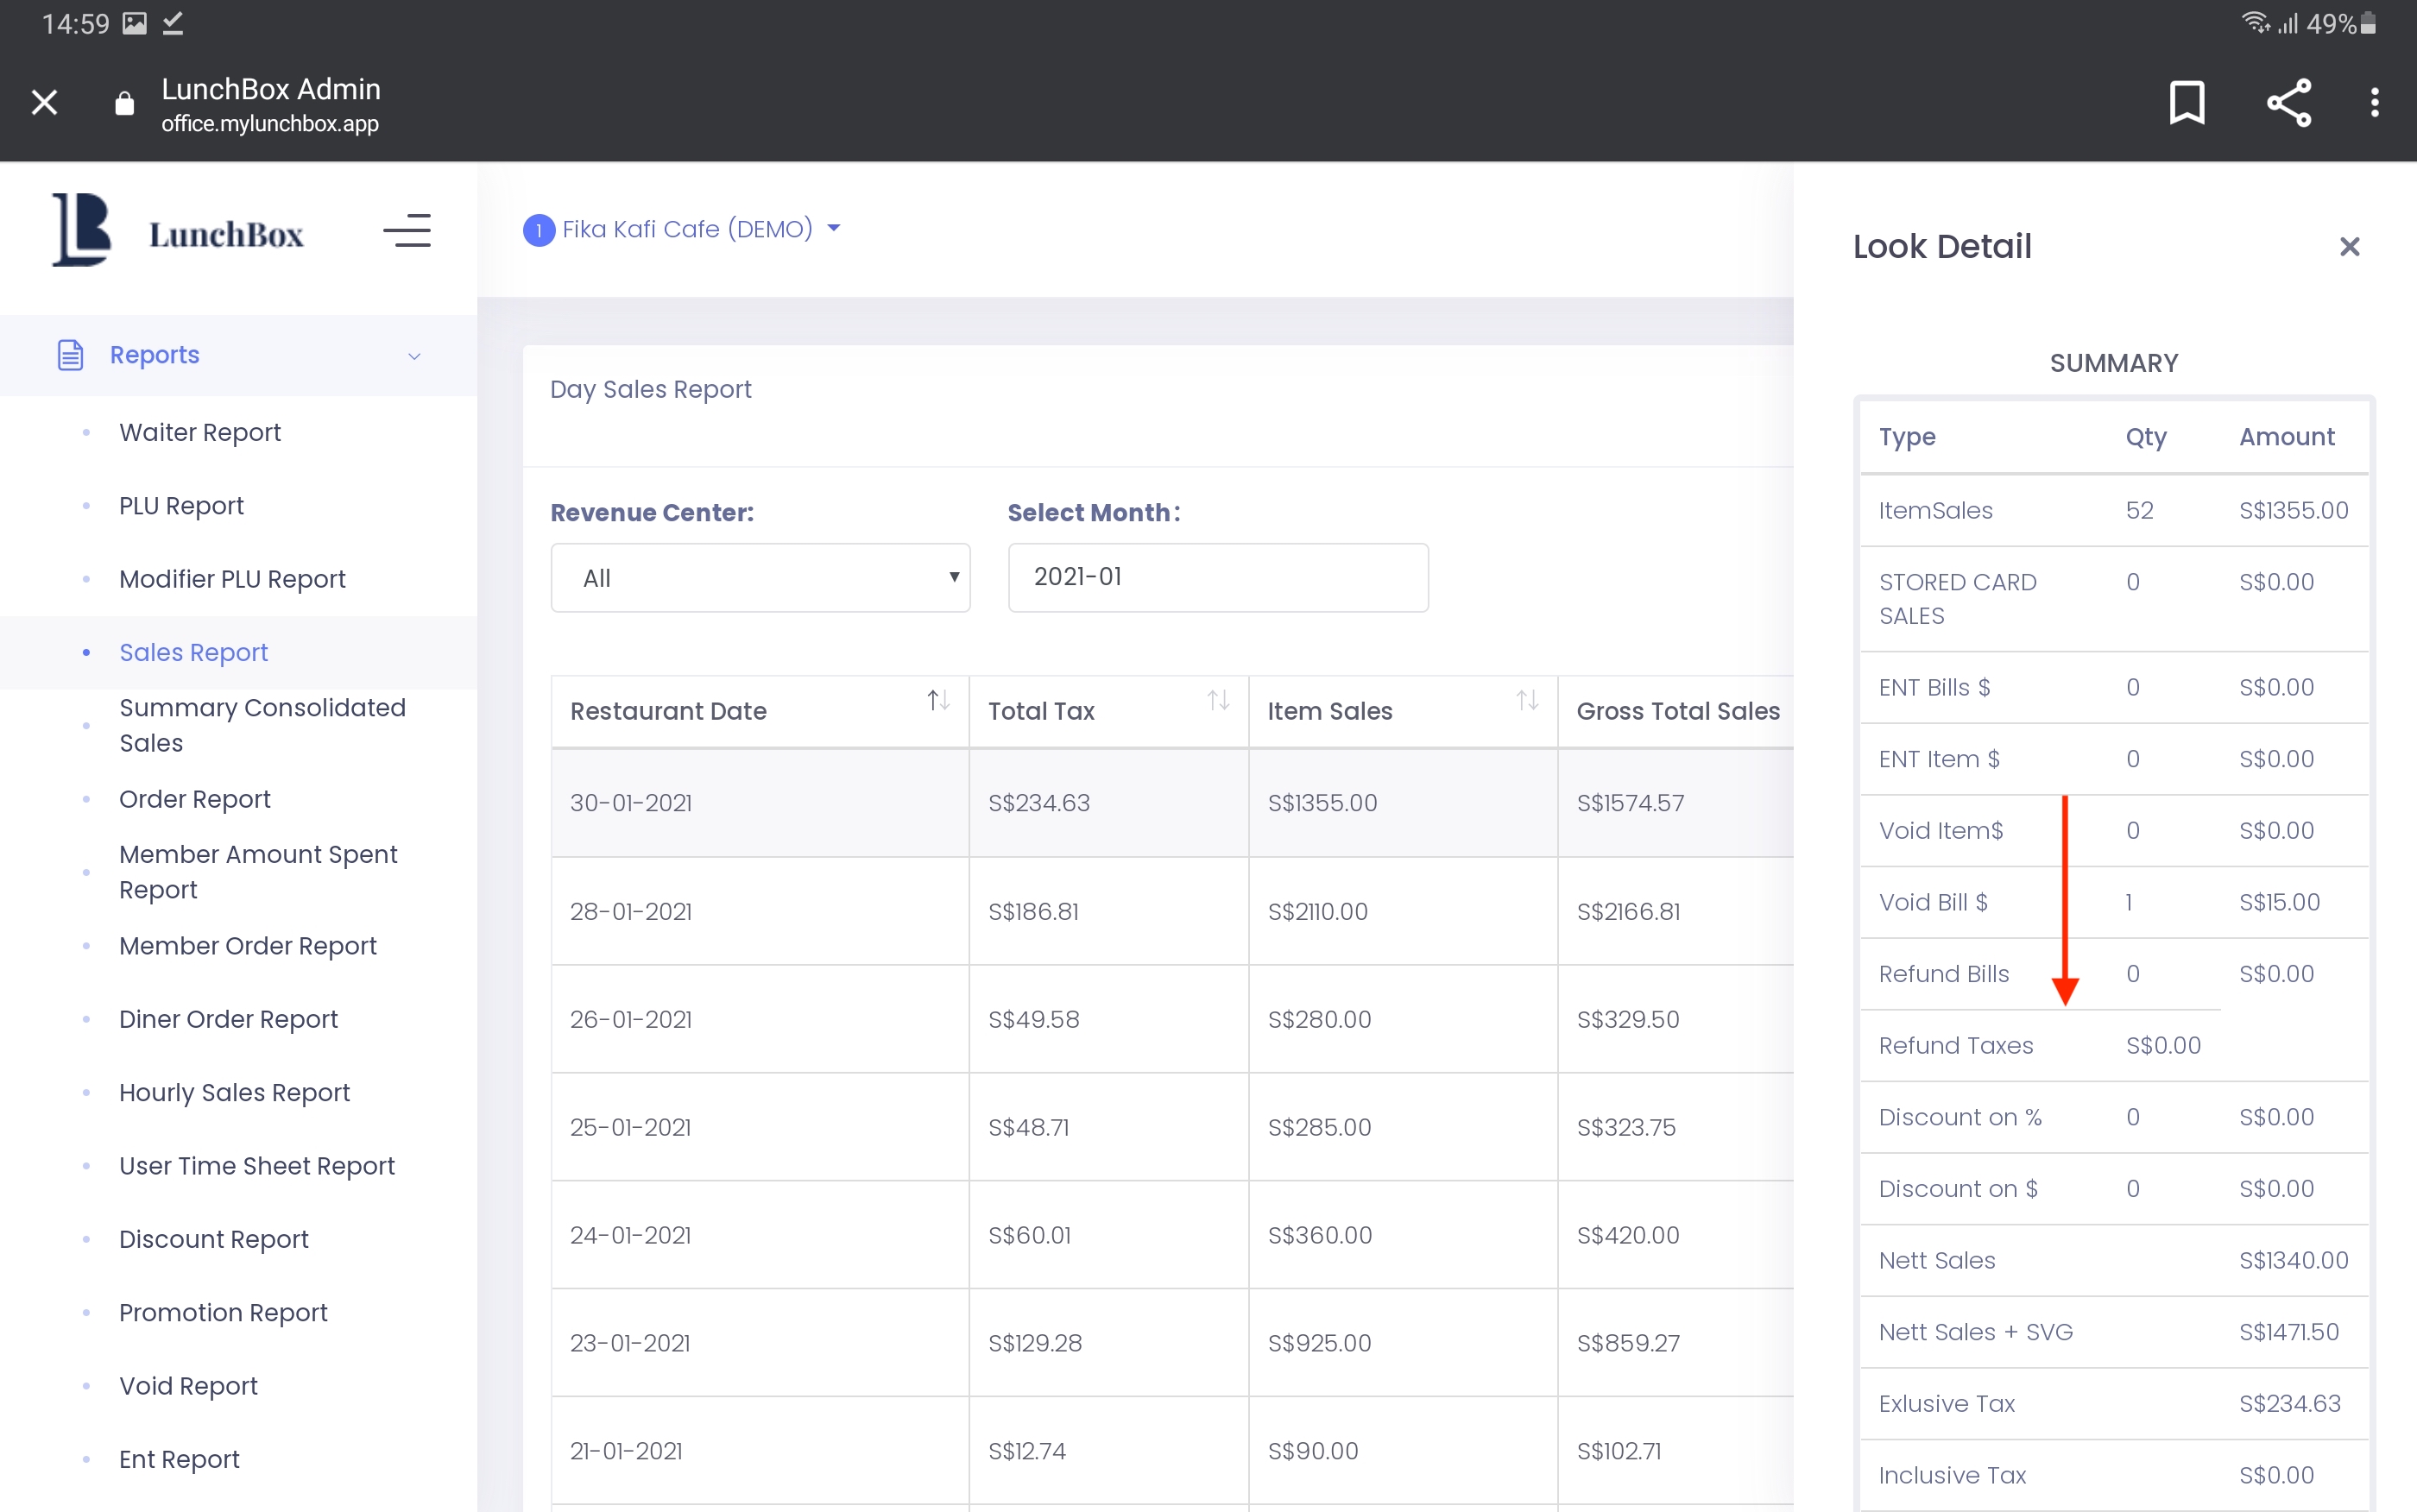Open the Waiter Report menu item

(x=200, y=432)
